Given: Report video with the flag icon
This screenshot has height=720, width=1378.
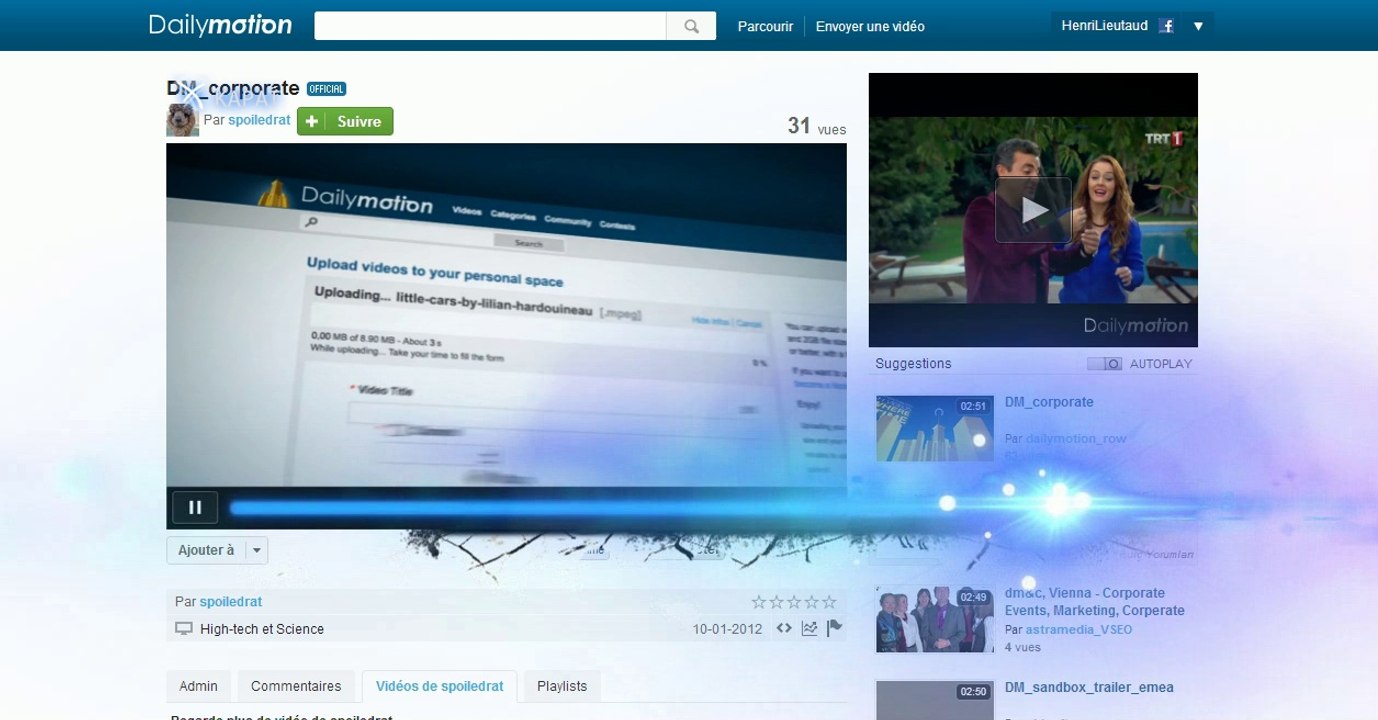Looking at the screenshot, I should coord(834,628).
